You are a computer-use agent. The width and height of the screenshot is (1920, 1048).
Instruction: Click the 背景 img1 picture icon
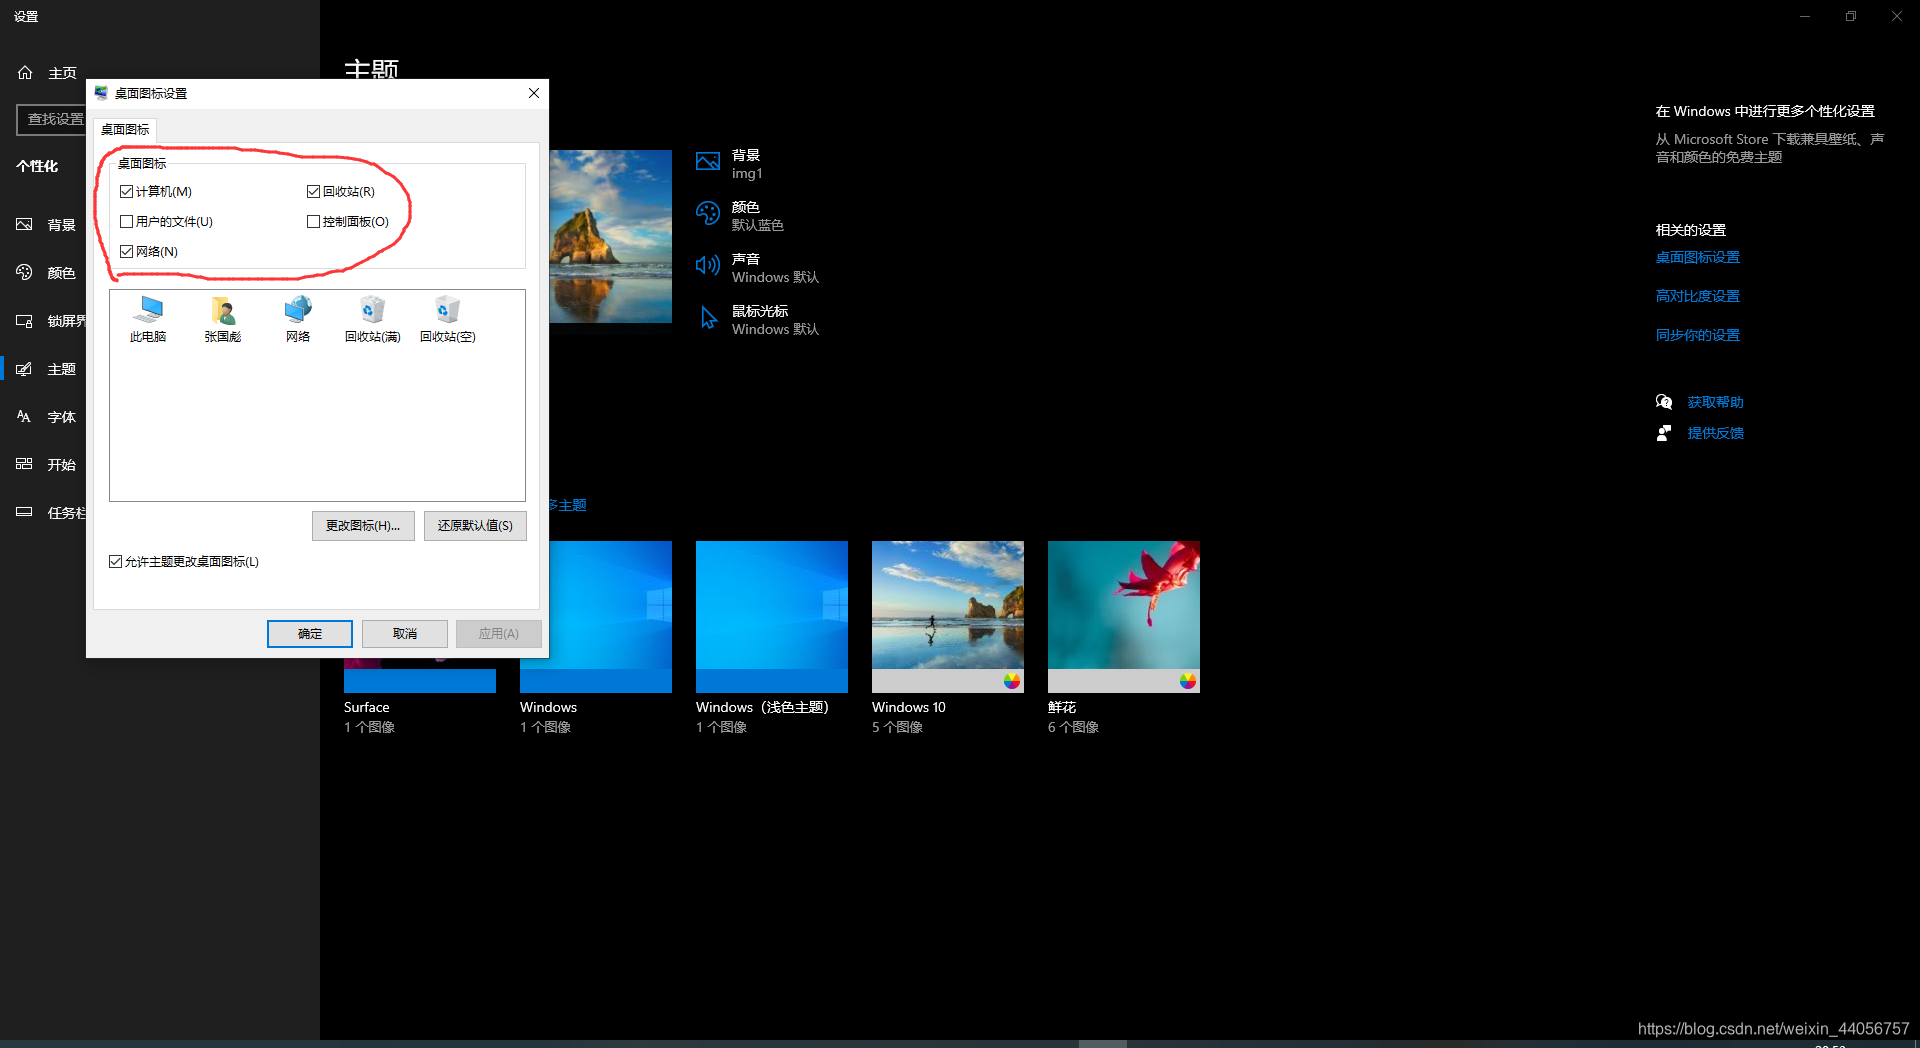tap(708, 161)
